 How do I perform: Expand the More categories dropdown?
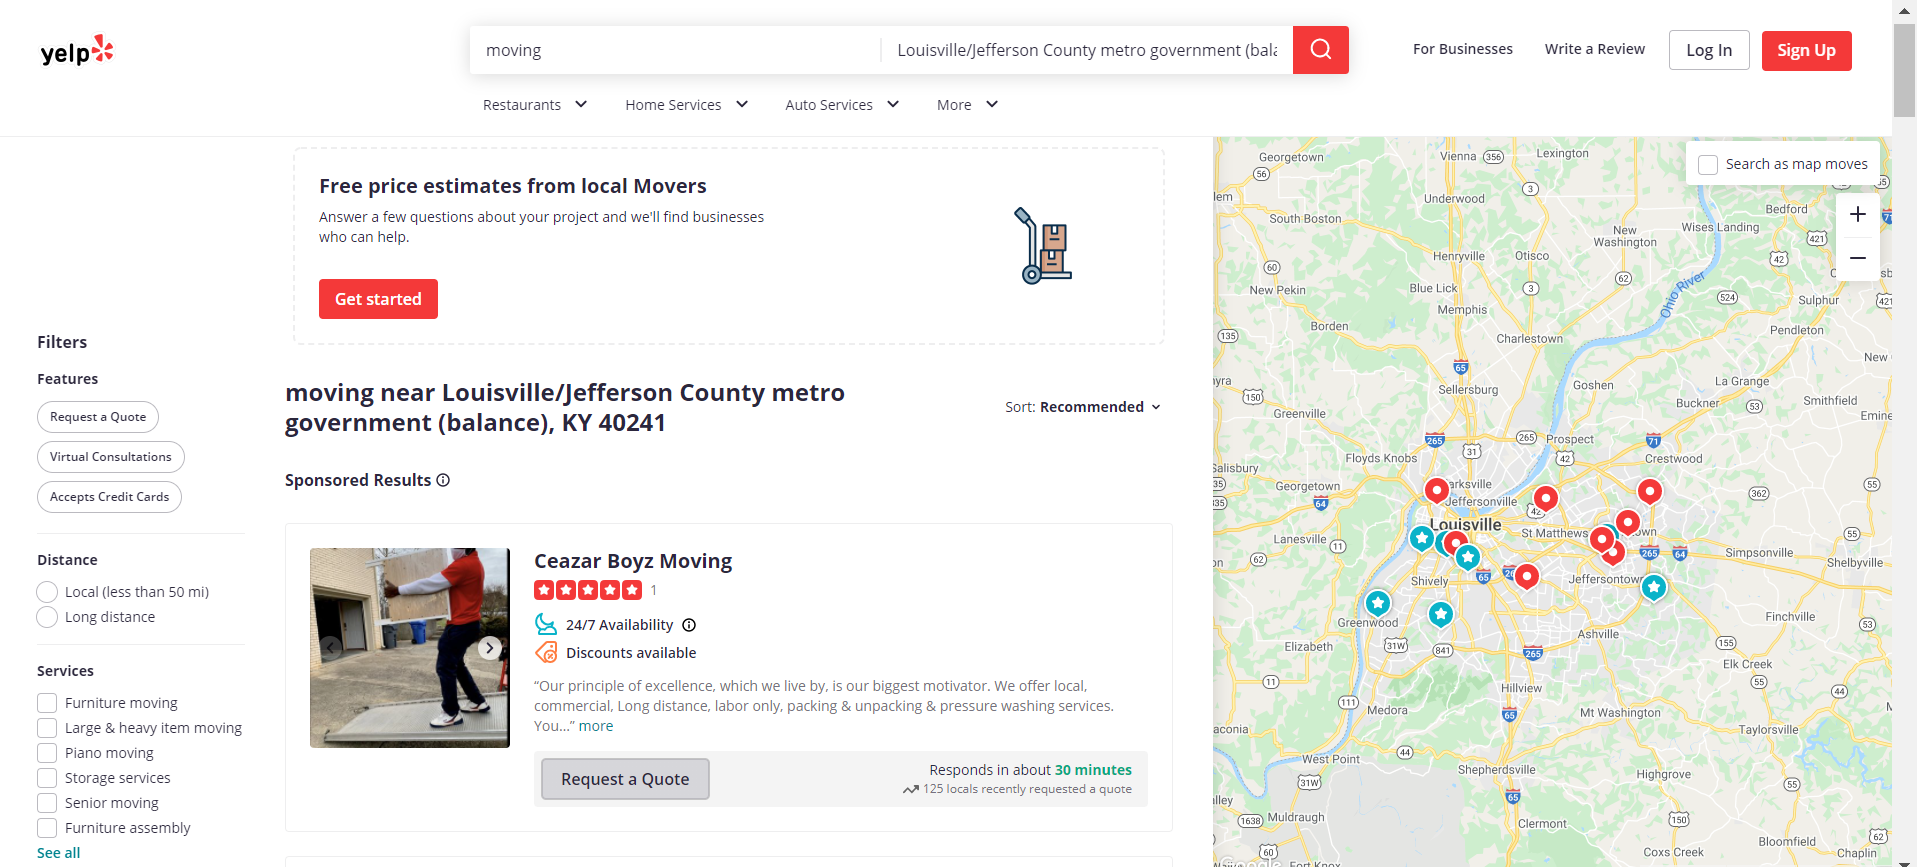[967, 105]
